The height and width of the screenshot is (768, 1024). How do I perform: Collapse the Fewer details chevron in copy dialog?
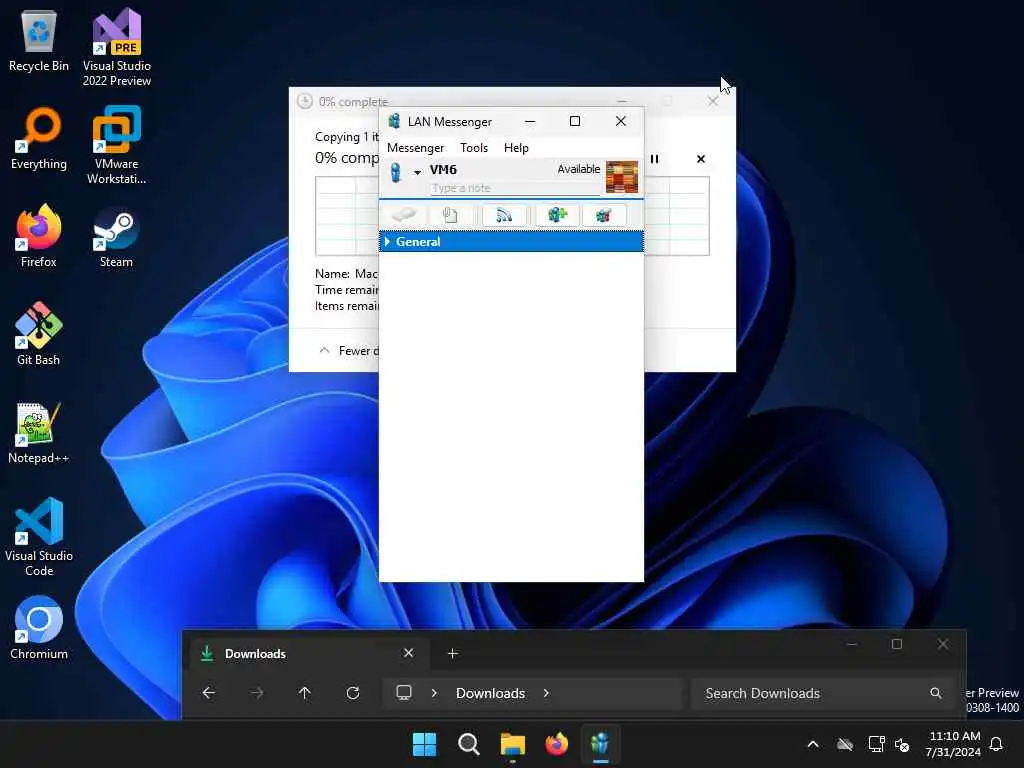(324, 351)
